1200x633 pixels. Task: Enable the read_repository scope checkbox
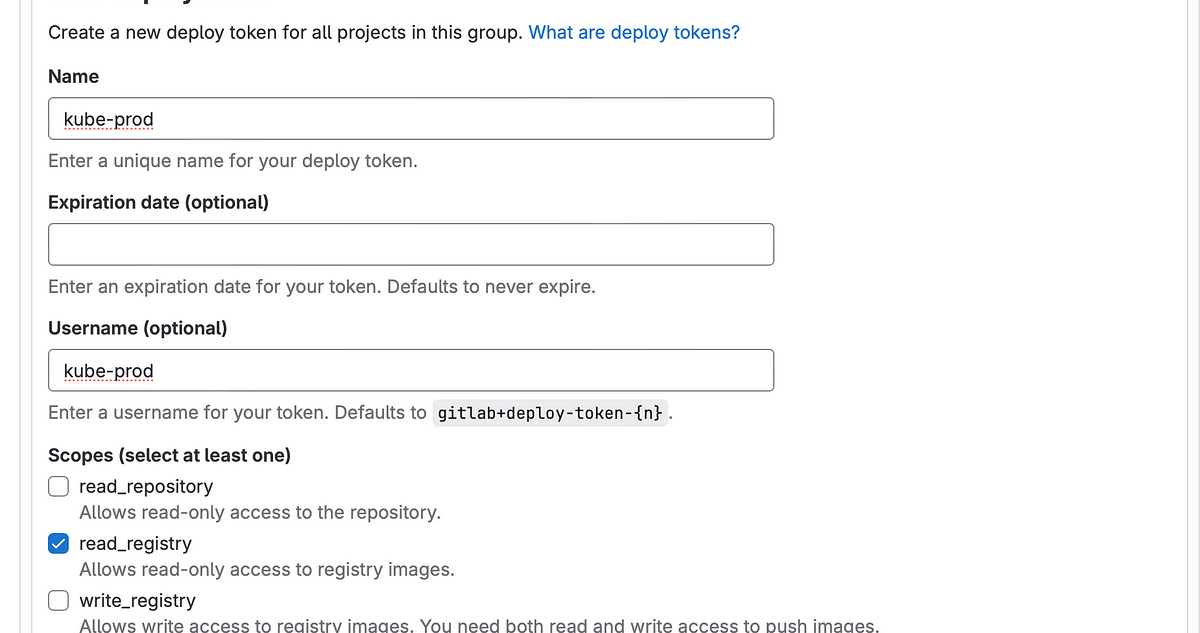coord(59,486)
